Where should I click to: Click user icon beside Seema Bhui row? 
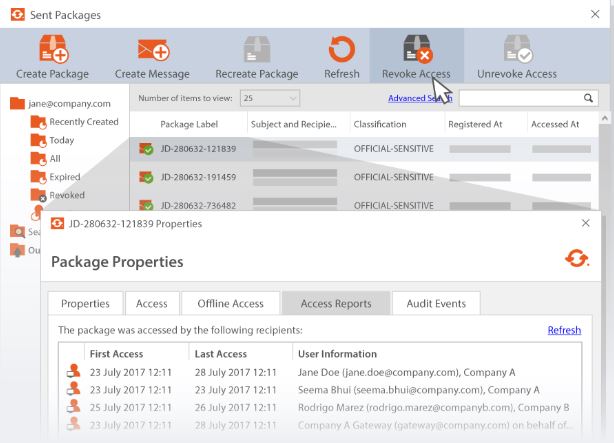coord(73,389)
